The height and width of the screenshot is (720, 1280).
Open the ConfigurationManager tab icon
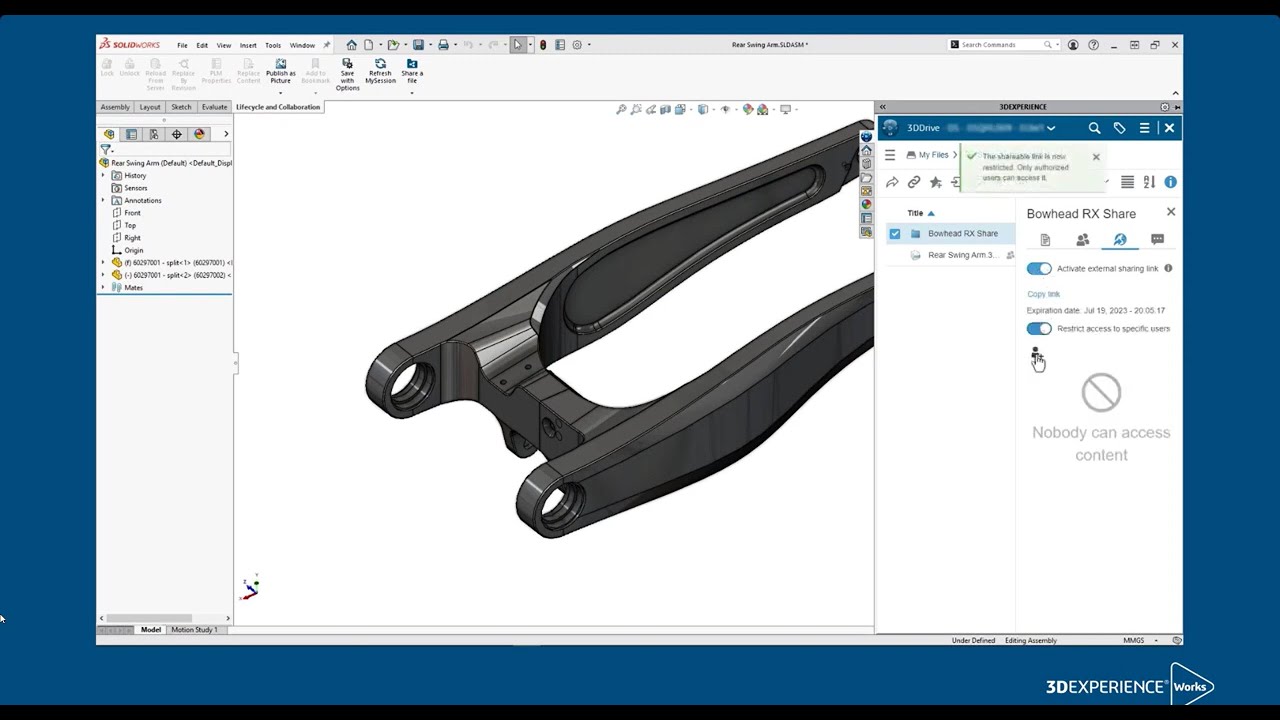click(x=154, y=134)
